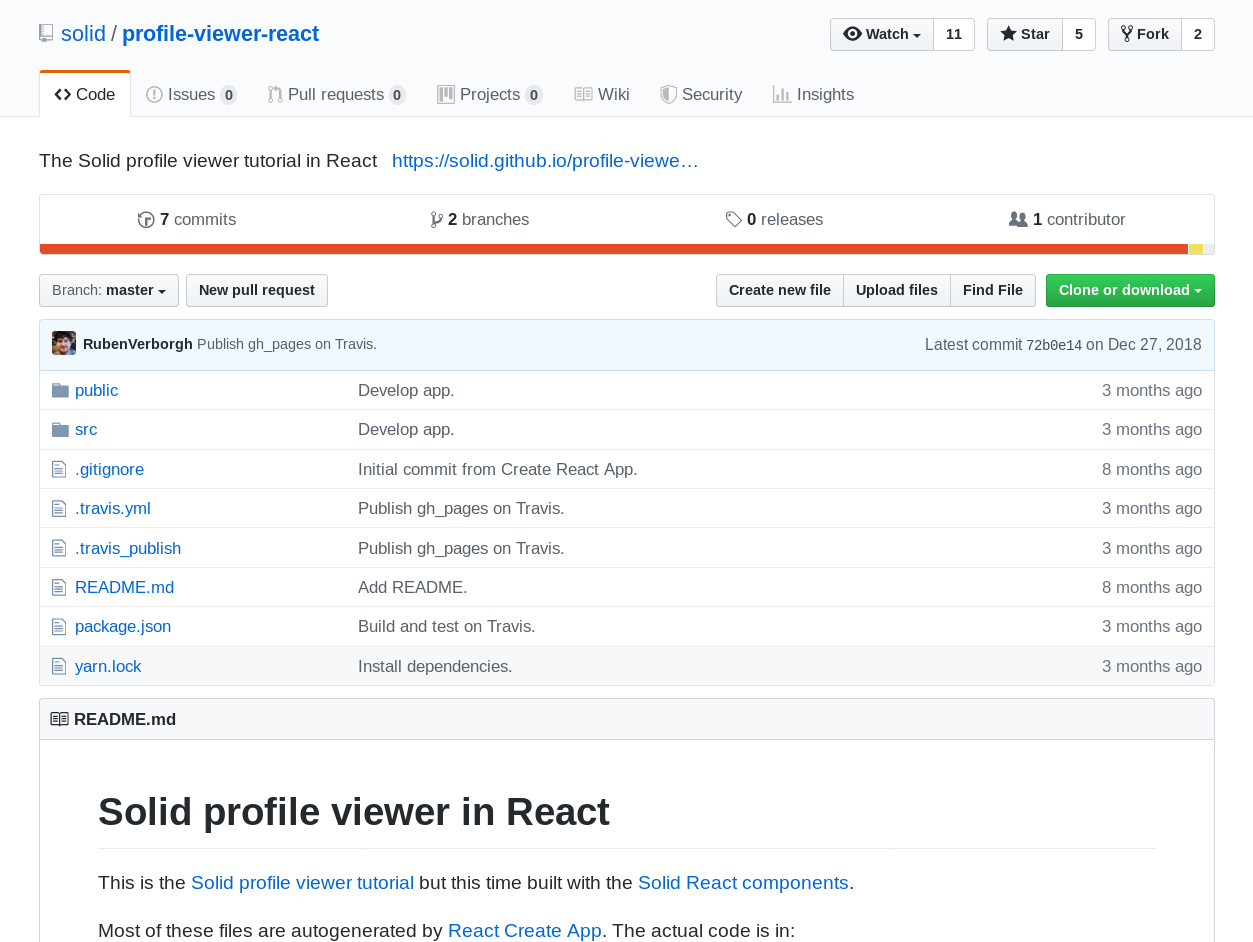
Task: Open the .travis.yml file
Action: click(x=113, y=508)
